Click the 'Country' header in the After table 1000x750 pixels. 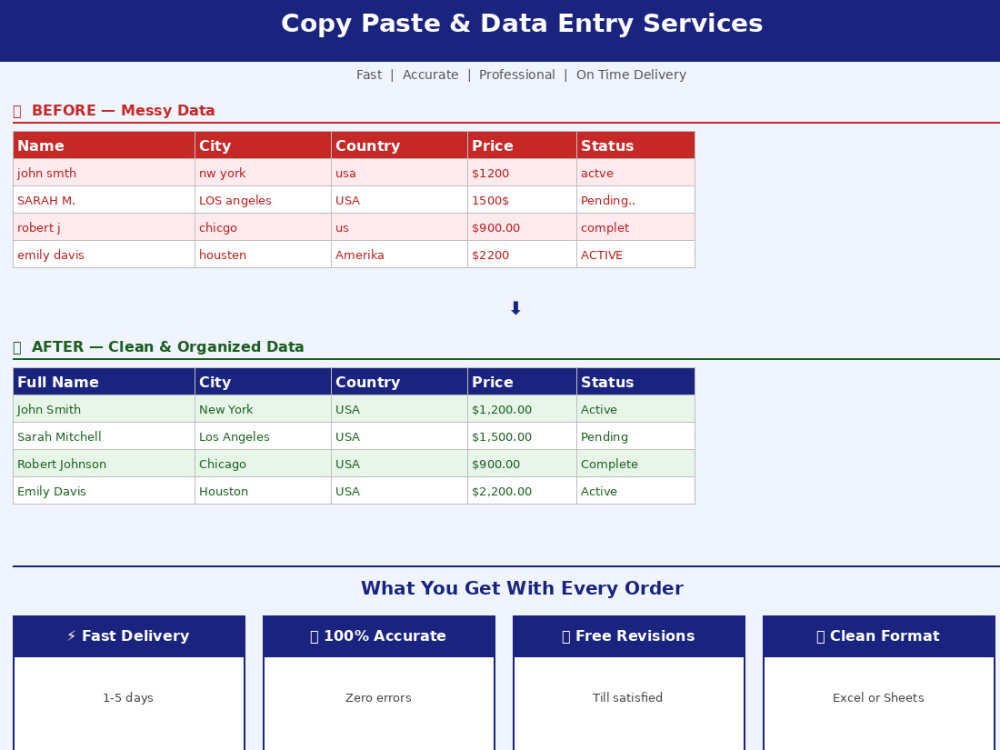point(399,382)
